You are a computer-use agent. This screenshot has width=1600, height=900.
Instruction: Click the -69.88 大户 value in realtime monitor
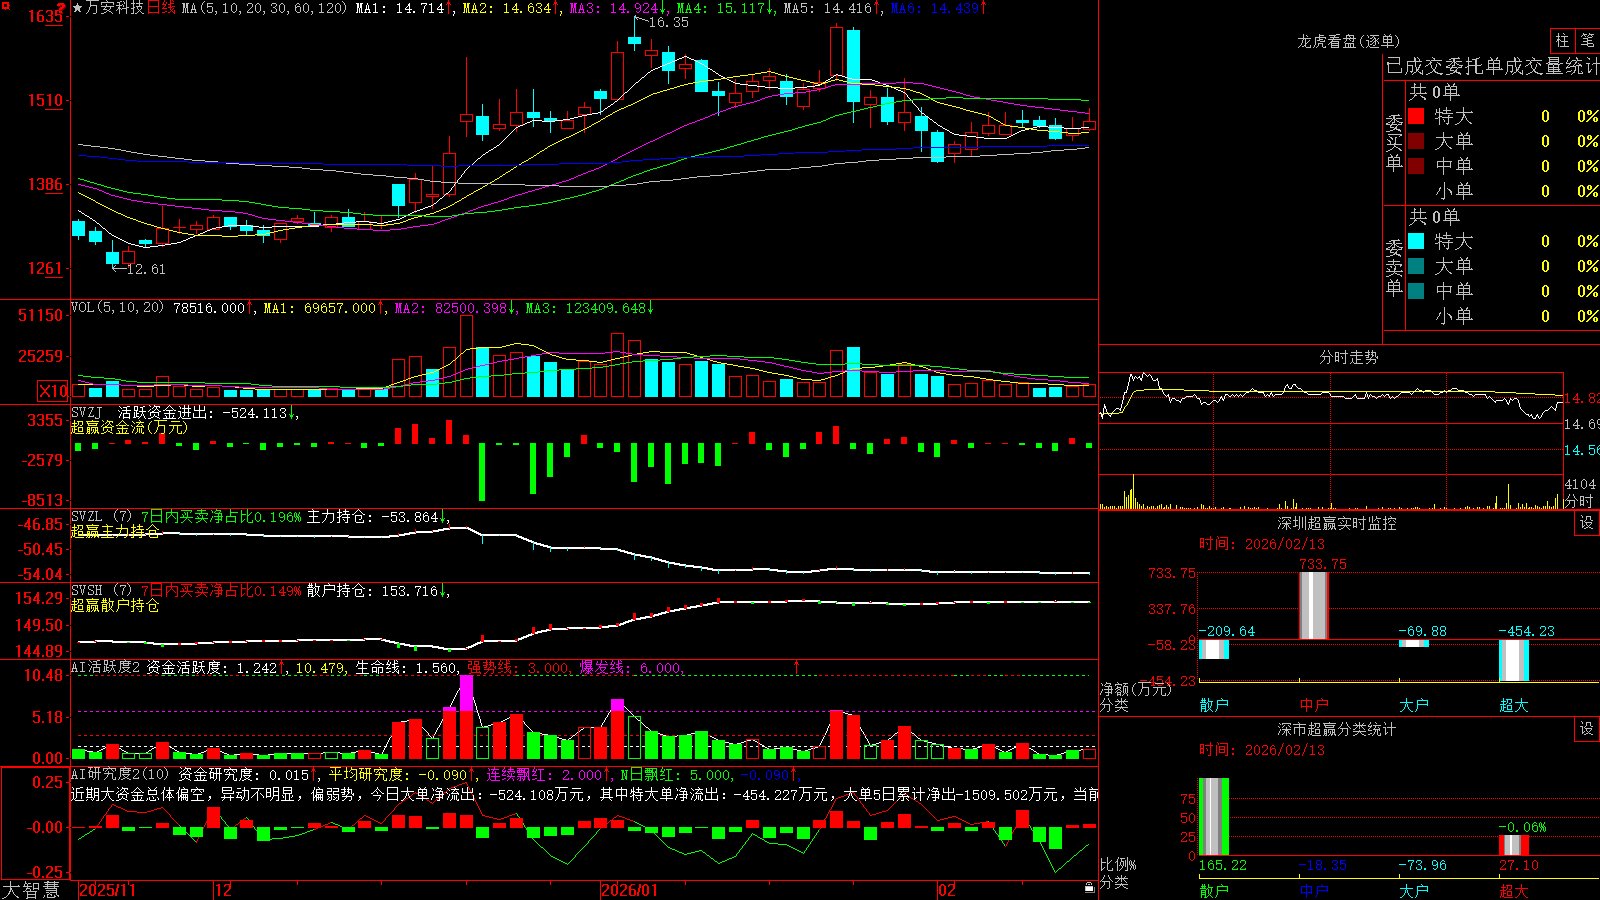click(1422, 631)
